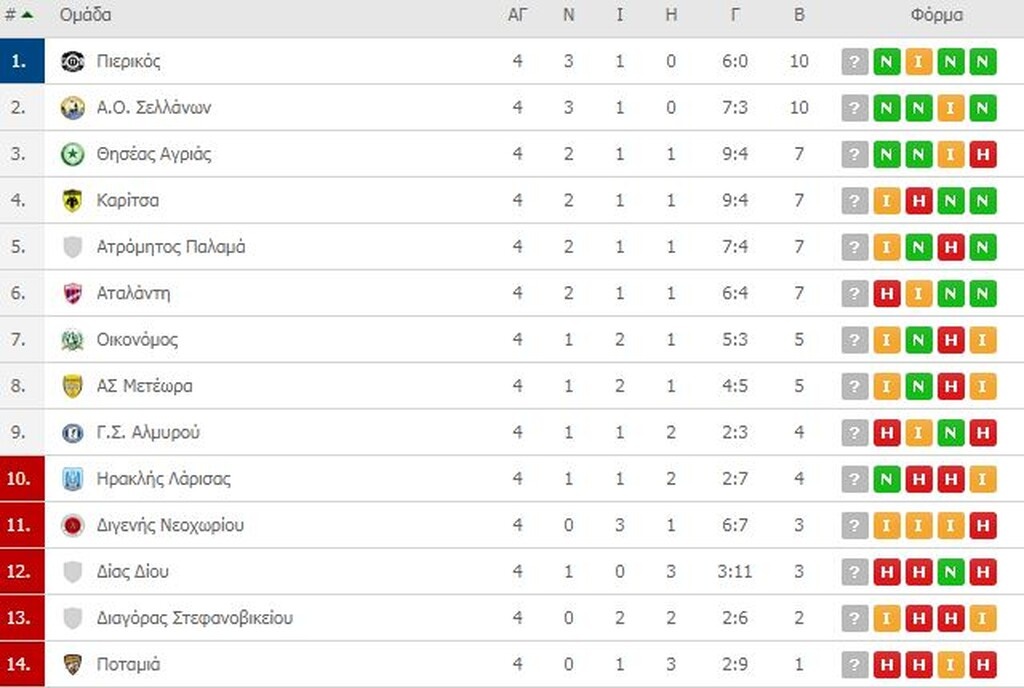1024x688 pixels.
Task: Click the Ποταμιά team crest icon
Action: coord(72,665)
